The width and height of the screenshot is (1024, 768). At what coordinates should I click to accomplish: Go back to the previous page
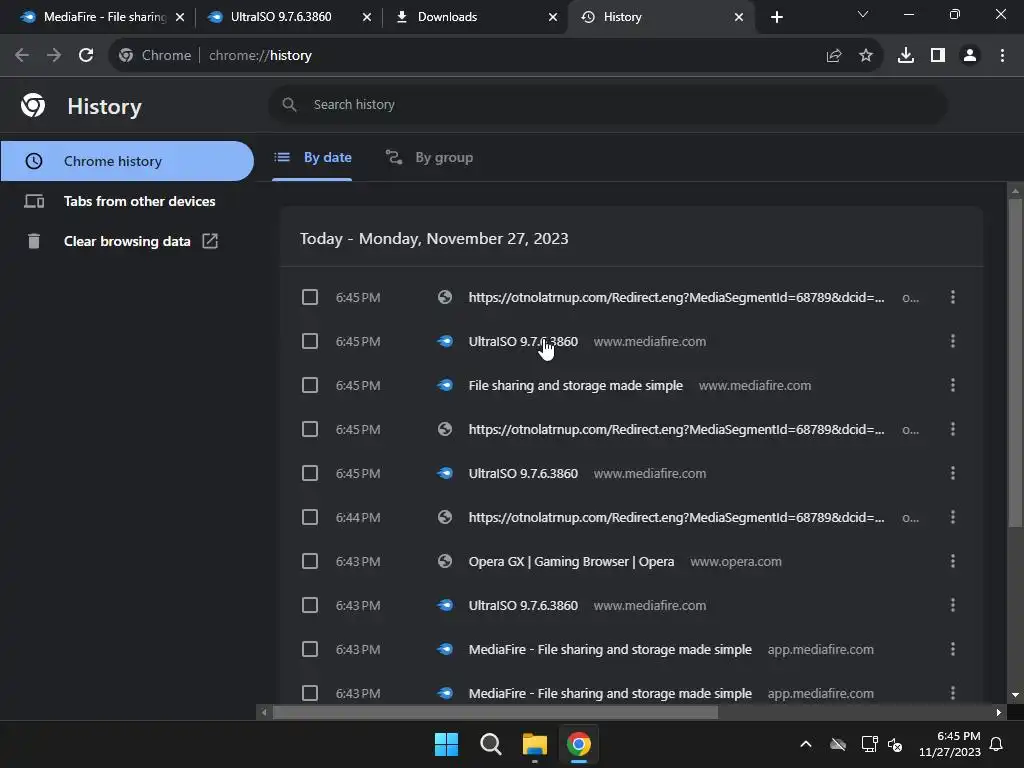tap(22, 56)
